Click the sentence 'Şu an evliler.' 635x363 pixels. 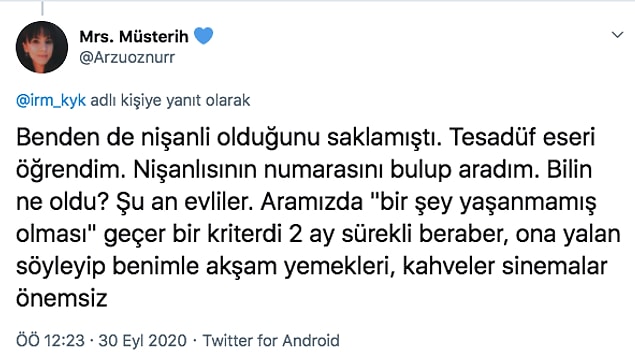coord(185,202)
